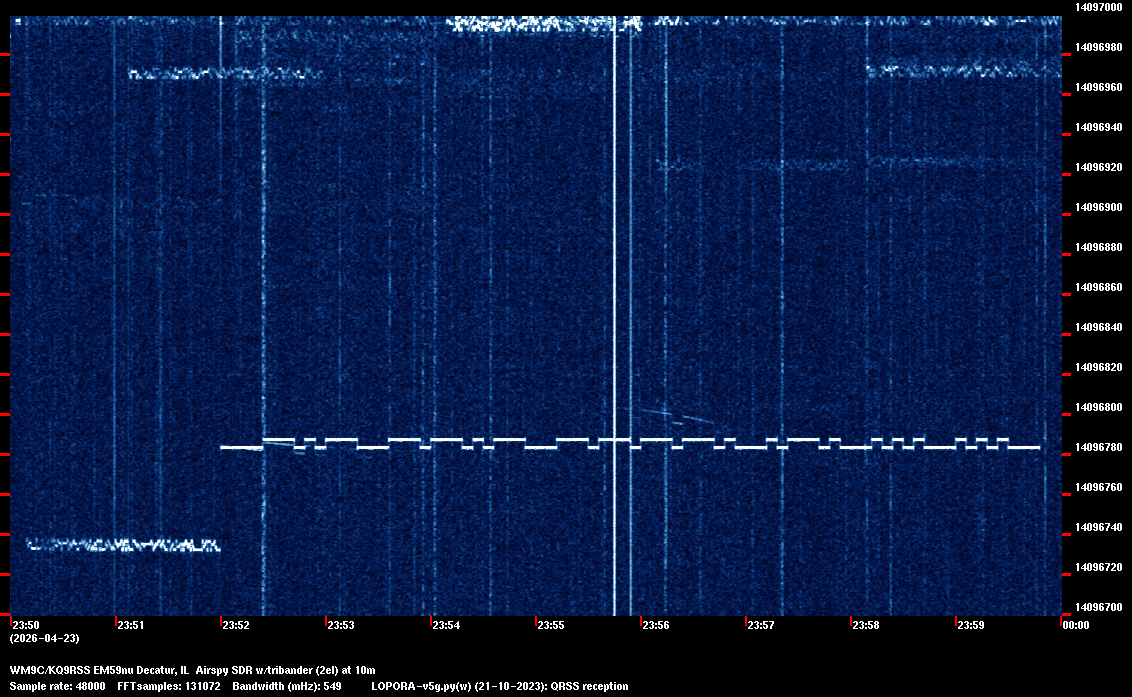Click the 14096840 frequency scale label

pos(1098,327)
